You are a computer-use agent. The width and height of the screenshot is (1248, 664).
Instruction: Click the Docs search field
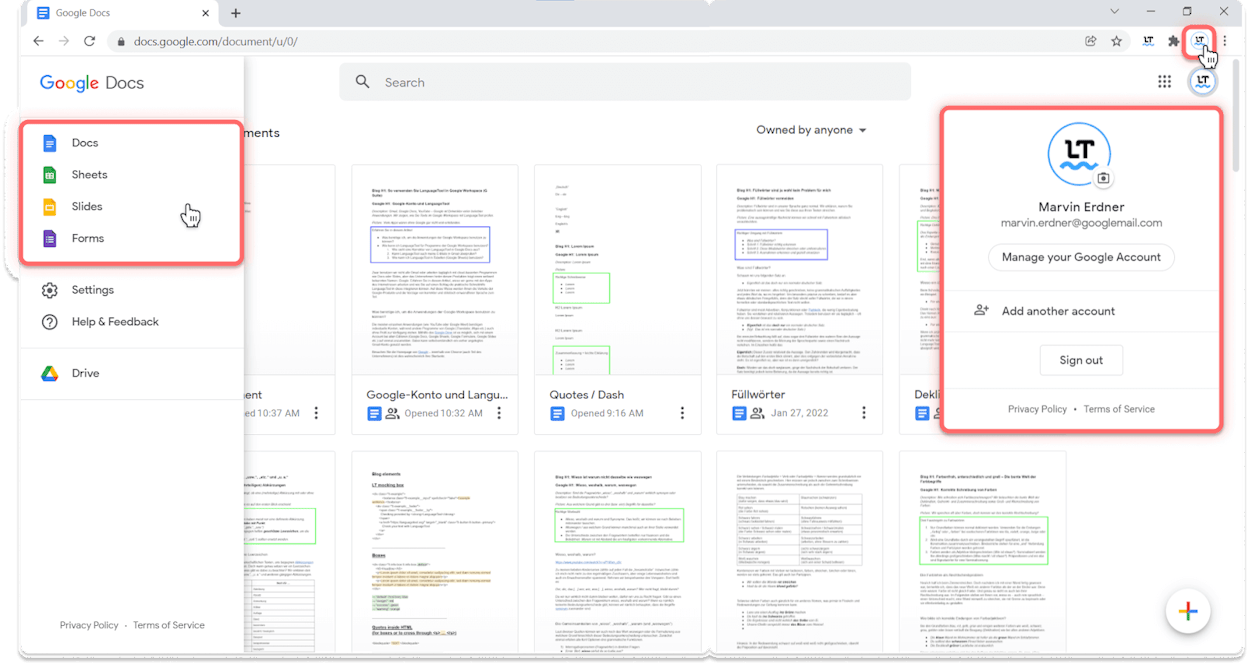(x=625, y=82)
